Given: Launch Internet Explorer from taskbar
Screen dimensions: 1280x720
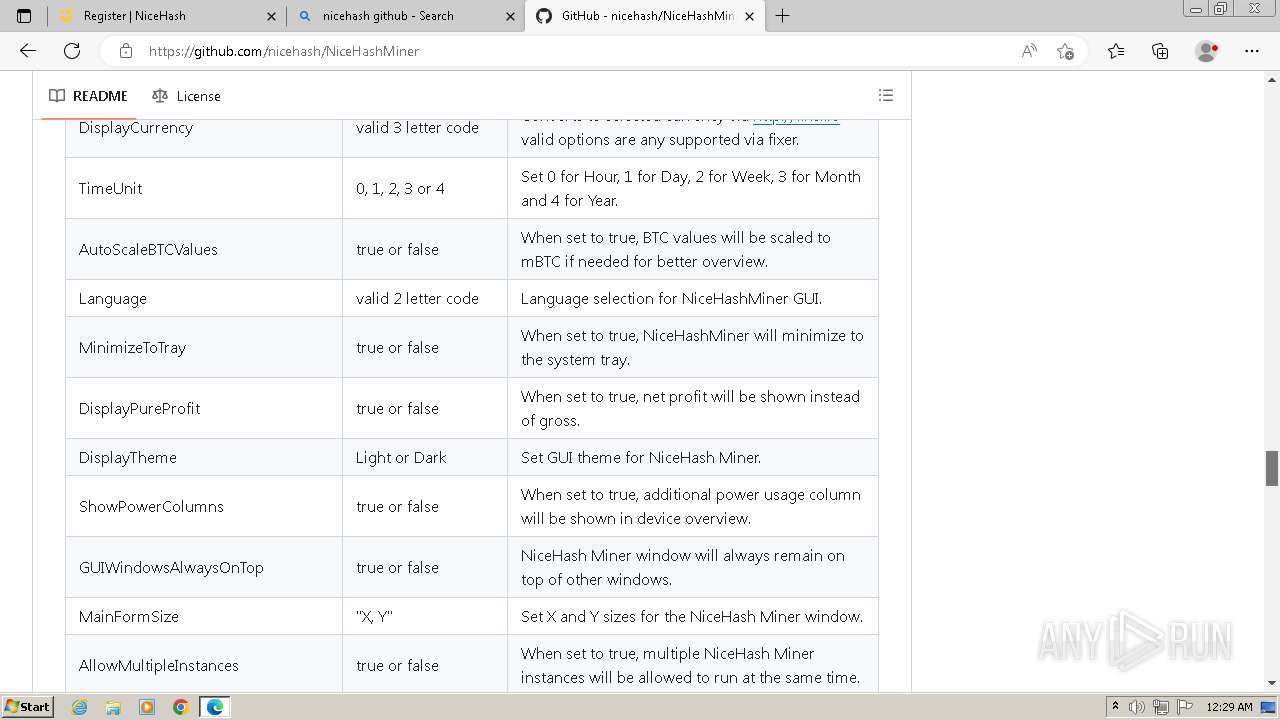Looking at the screenshot, I should pyautogui.click(x=79, y=707).
